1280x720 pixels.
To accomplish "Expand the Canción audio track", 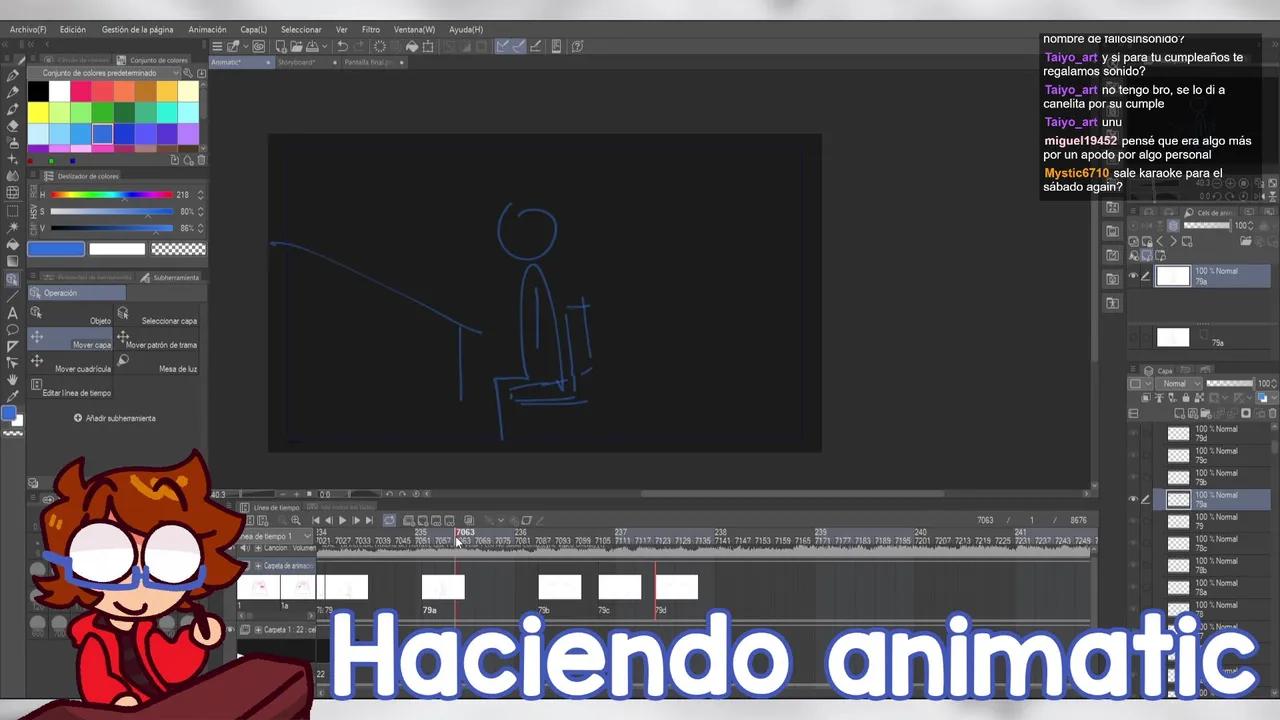I will [257, 548].
